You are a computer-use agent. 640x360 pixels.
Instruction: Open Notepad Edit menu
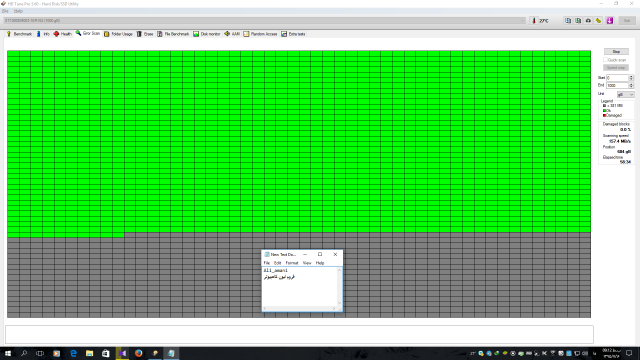[278, 263]
